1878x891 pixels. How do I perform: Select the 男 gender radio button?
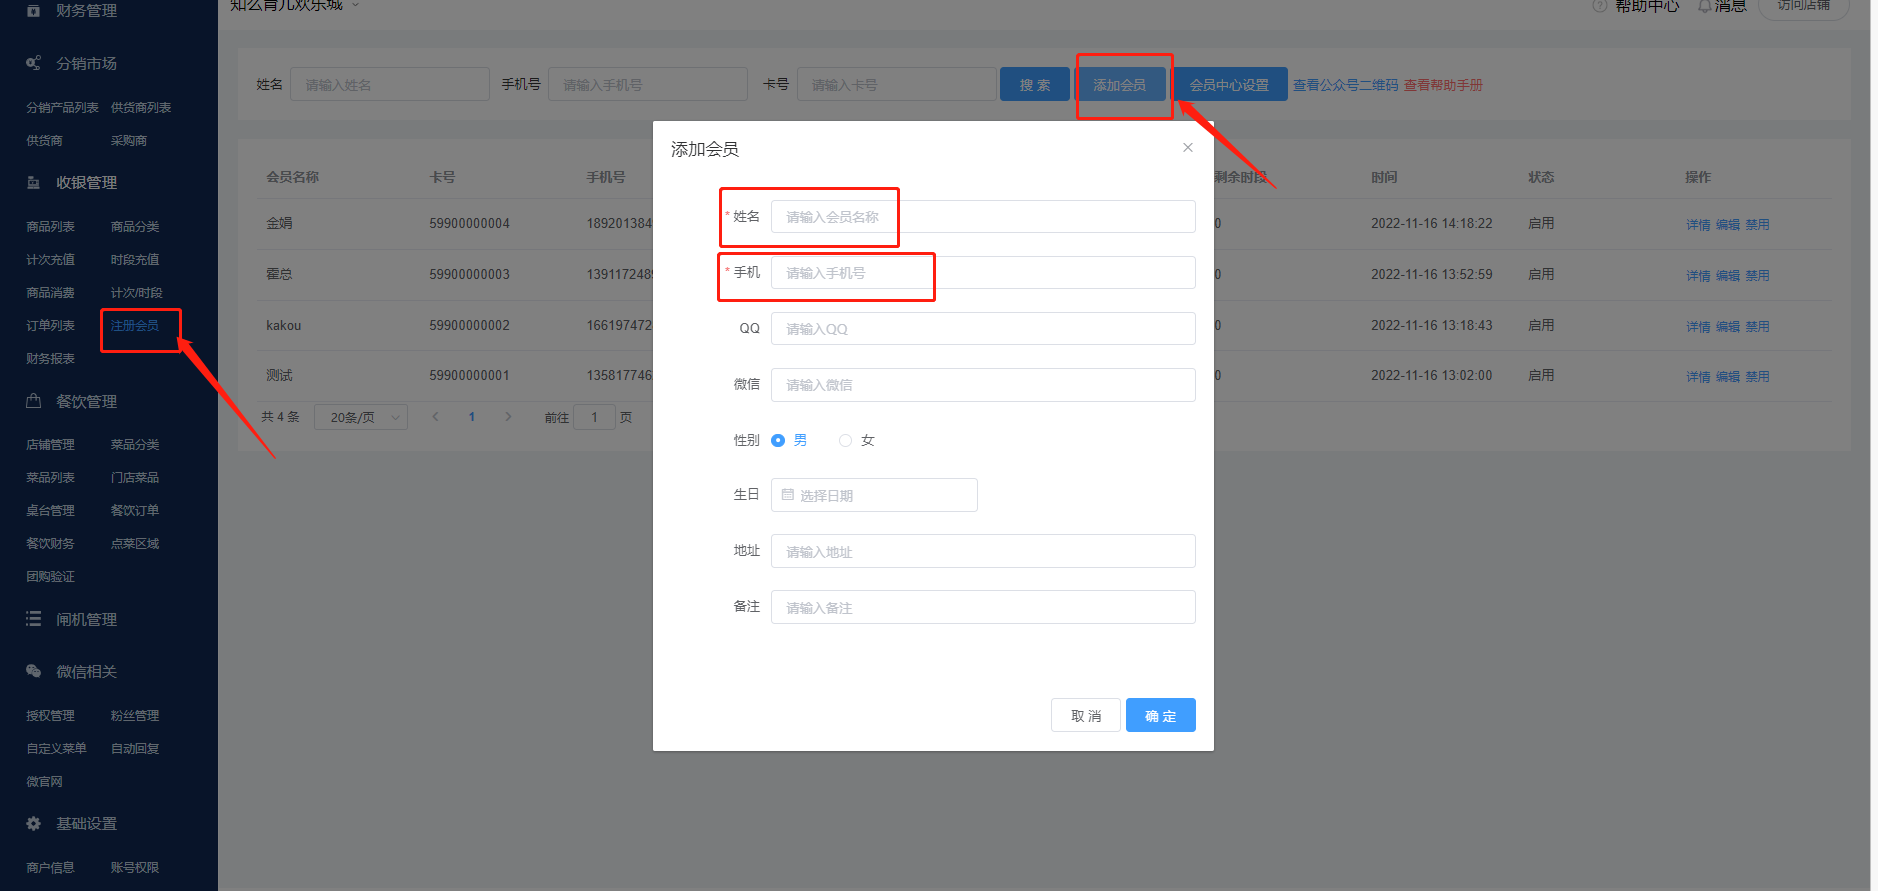(x=778, y=440)
